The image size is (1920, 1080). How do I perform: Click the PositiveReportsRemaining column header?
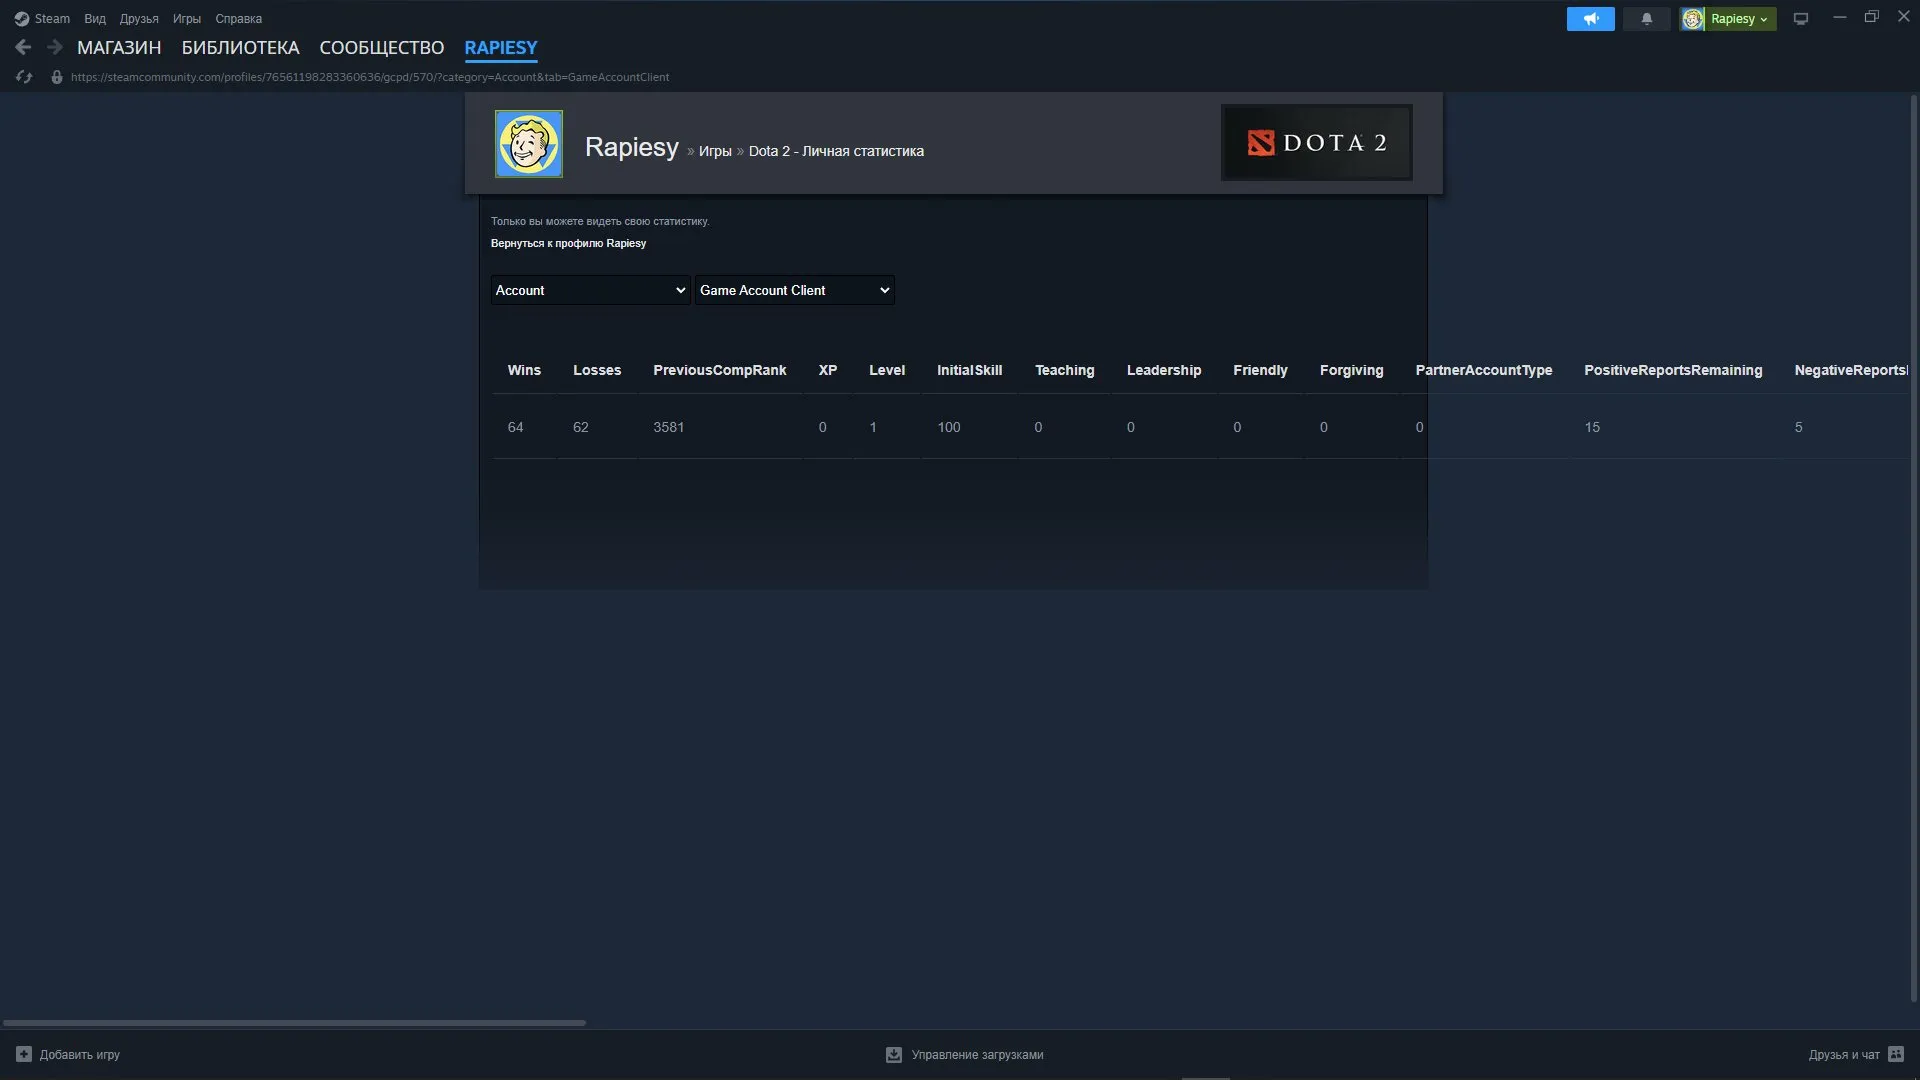[1673, 370]
